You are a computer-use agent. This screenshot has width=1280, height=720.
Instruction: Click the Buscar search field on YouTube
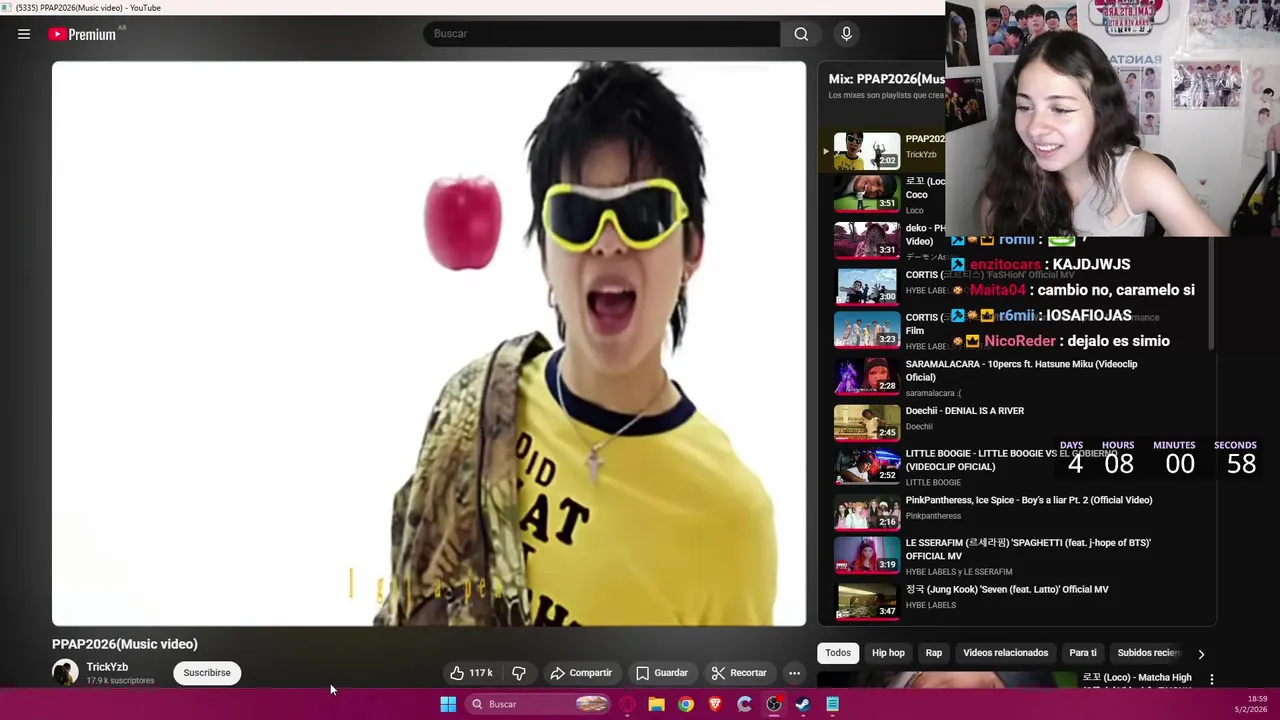602,34
